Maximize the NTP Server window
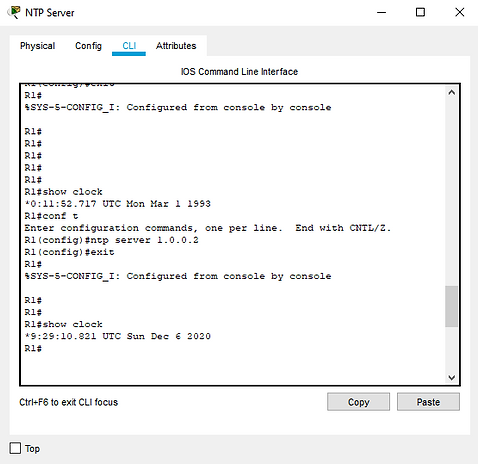The width and height of the screenshot is (478, 464). (420, 13)
